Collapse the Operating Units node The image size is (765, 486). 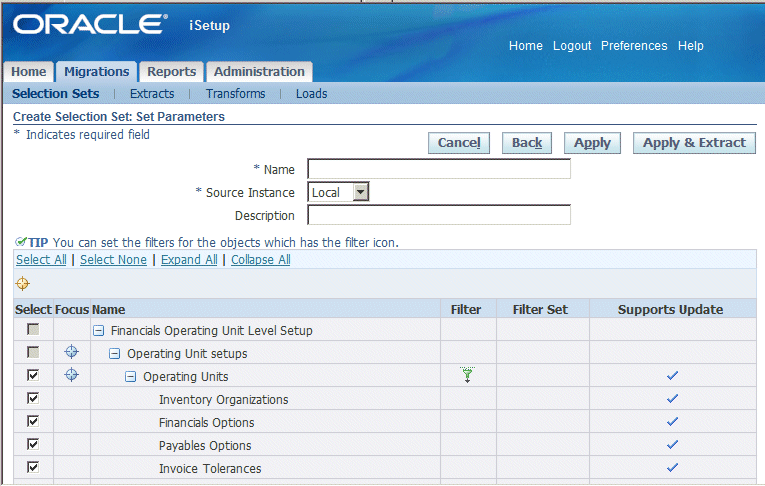(131, 377)
